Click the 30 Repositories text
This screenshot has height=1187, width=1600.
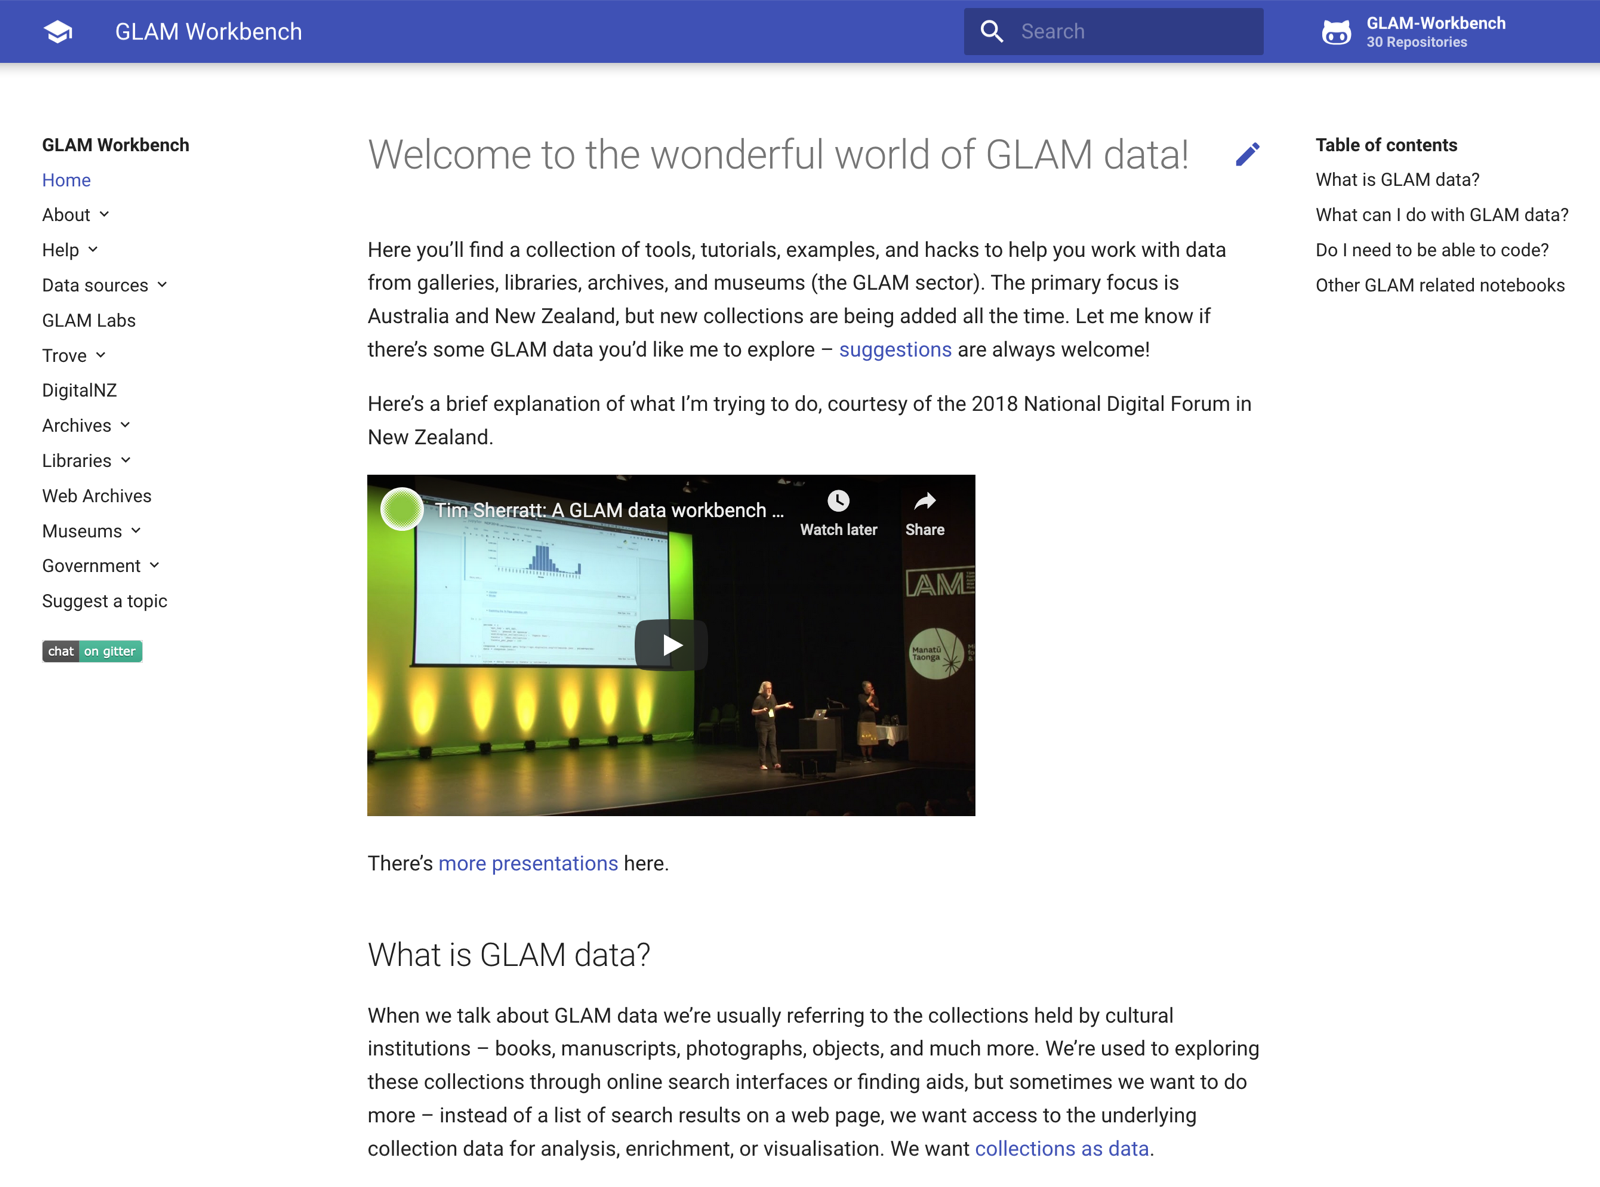[1416, 42]
